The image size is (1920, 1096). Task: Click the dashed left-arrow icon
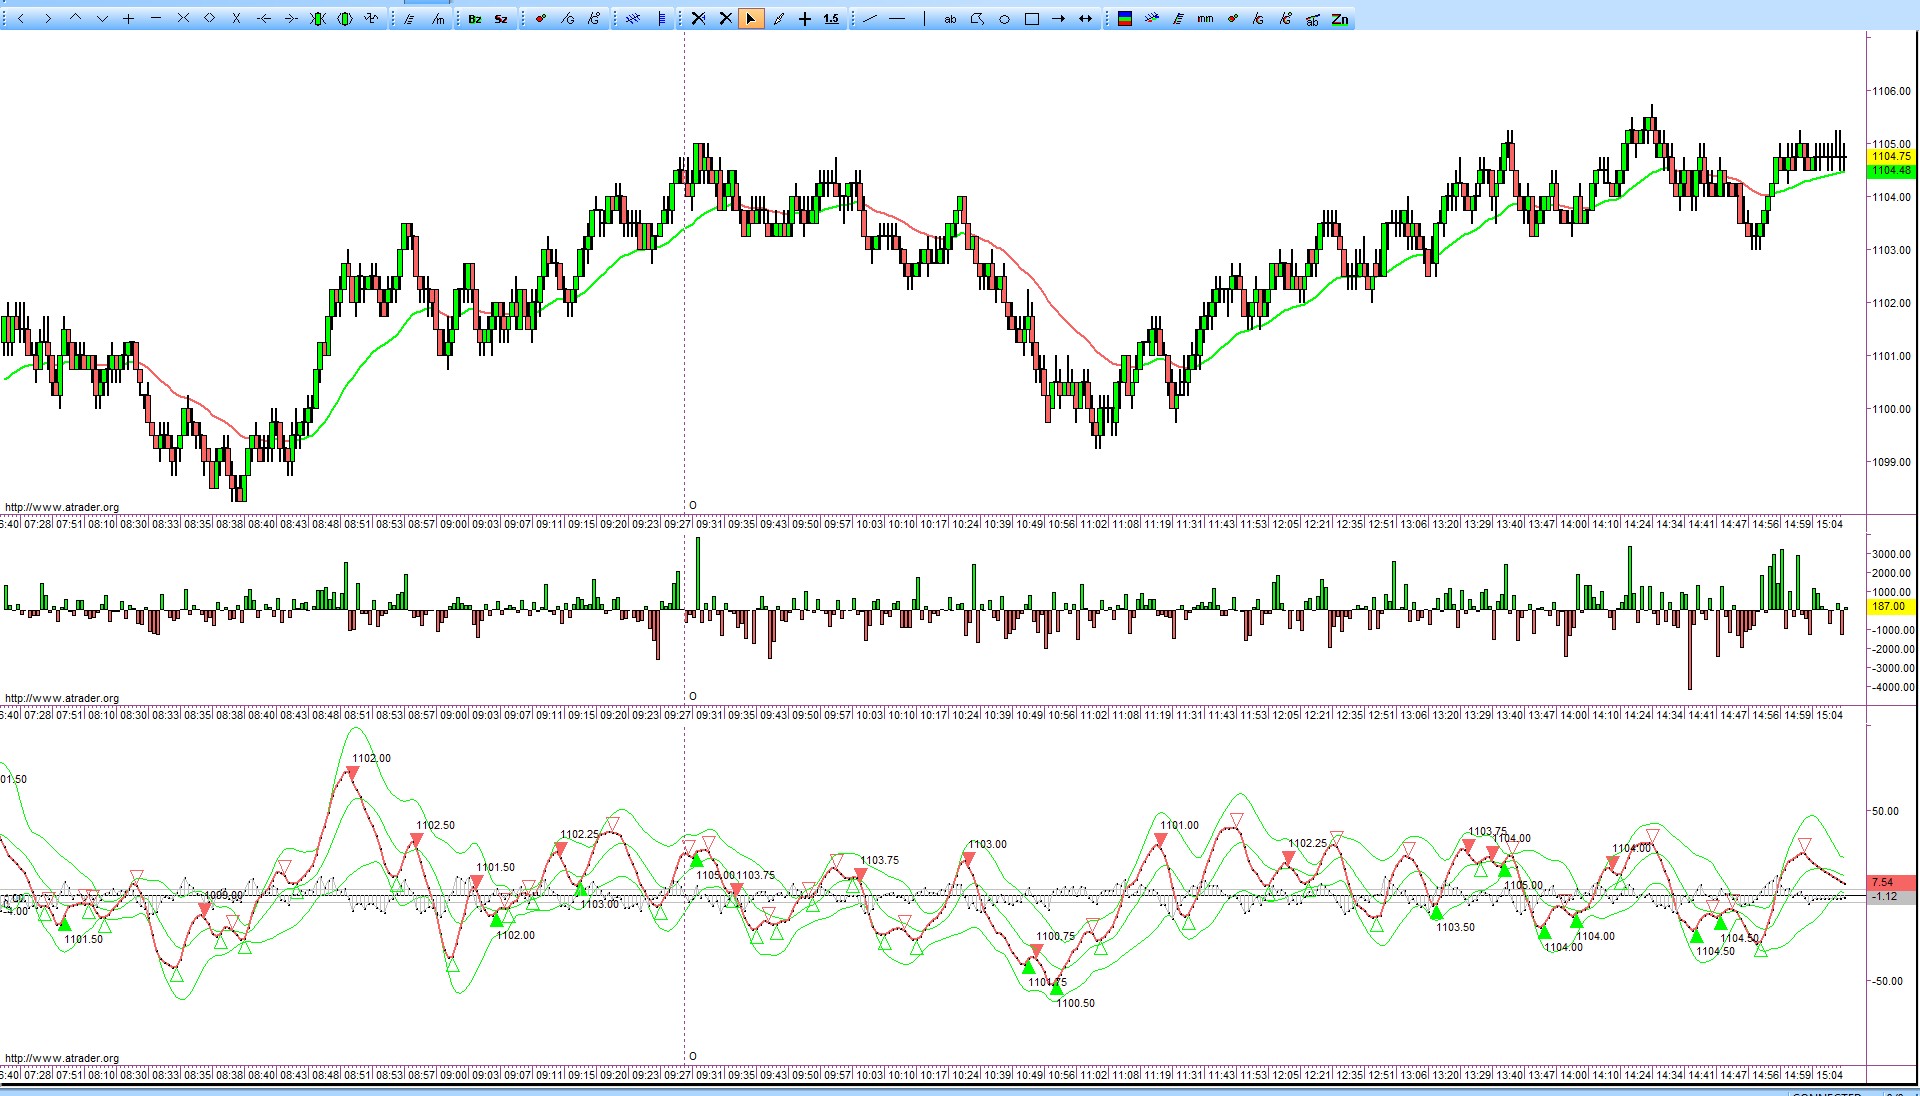click(264, 19)
